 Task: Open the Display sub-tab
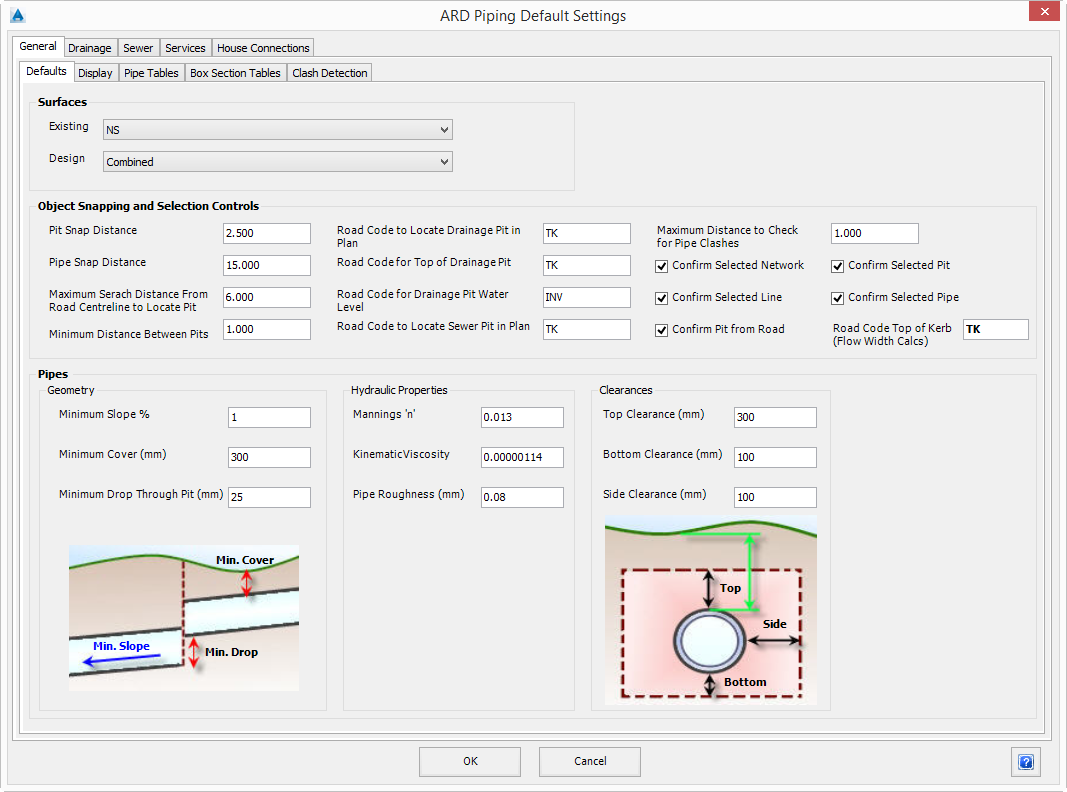[95, 73]
